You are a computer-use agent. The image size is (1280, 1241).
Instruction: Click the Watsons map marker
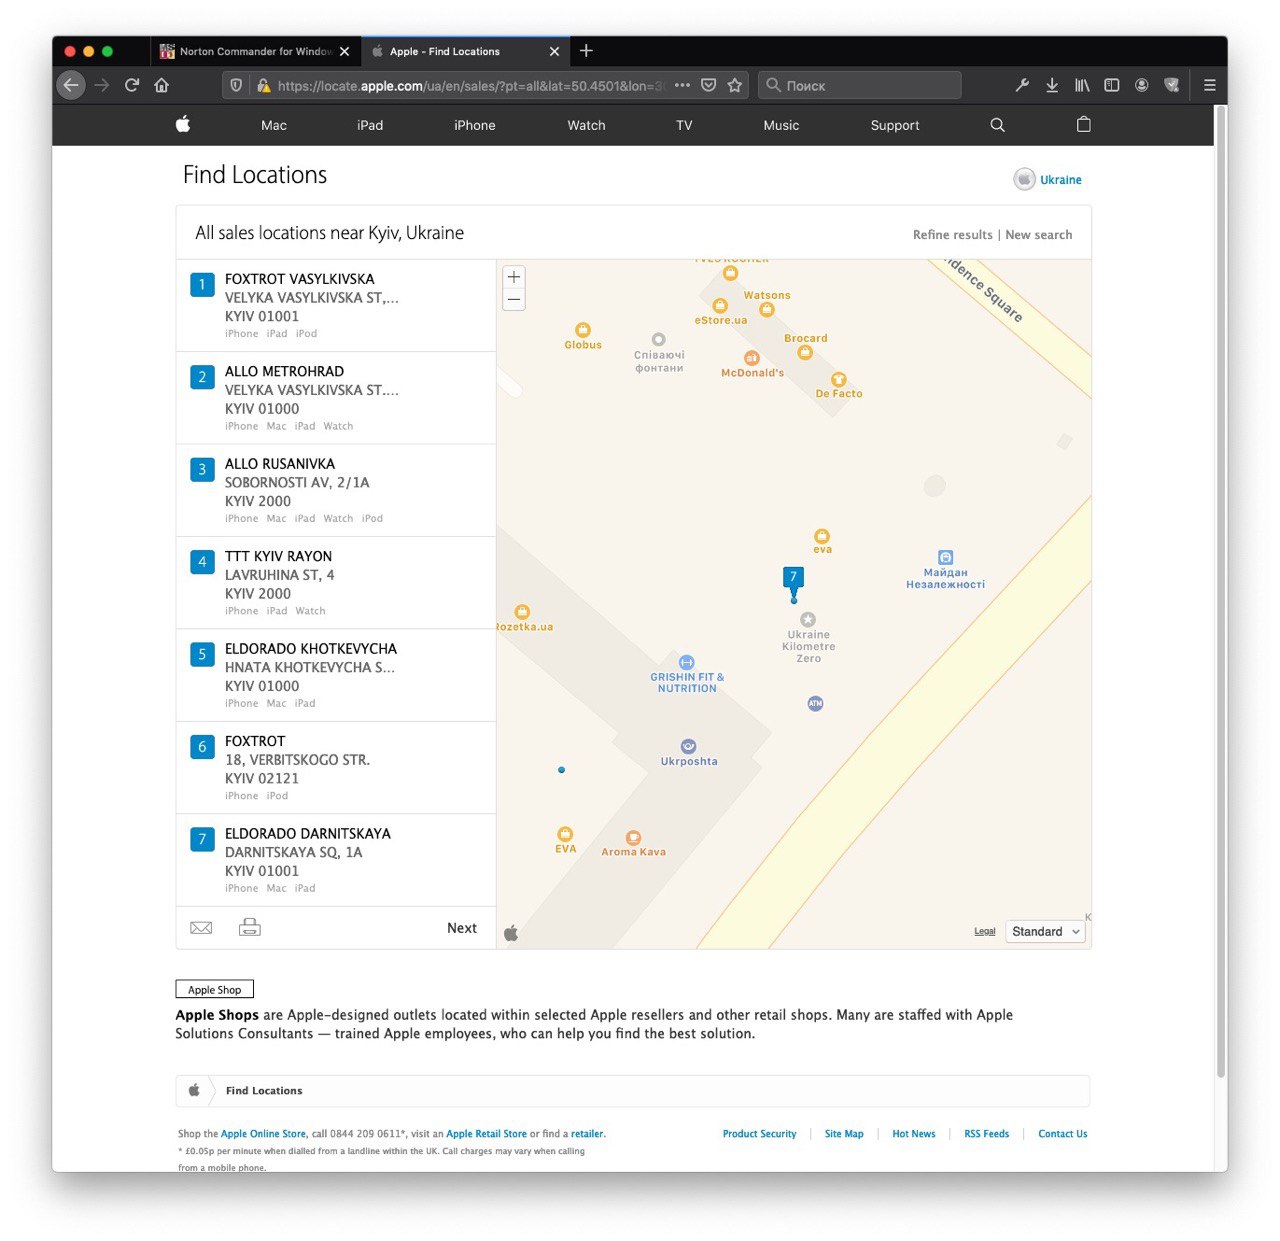point(767,309)
